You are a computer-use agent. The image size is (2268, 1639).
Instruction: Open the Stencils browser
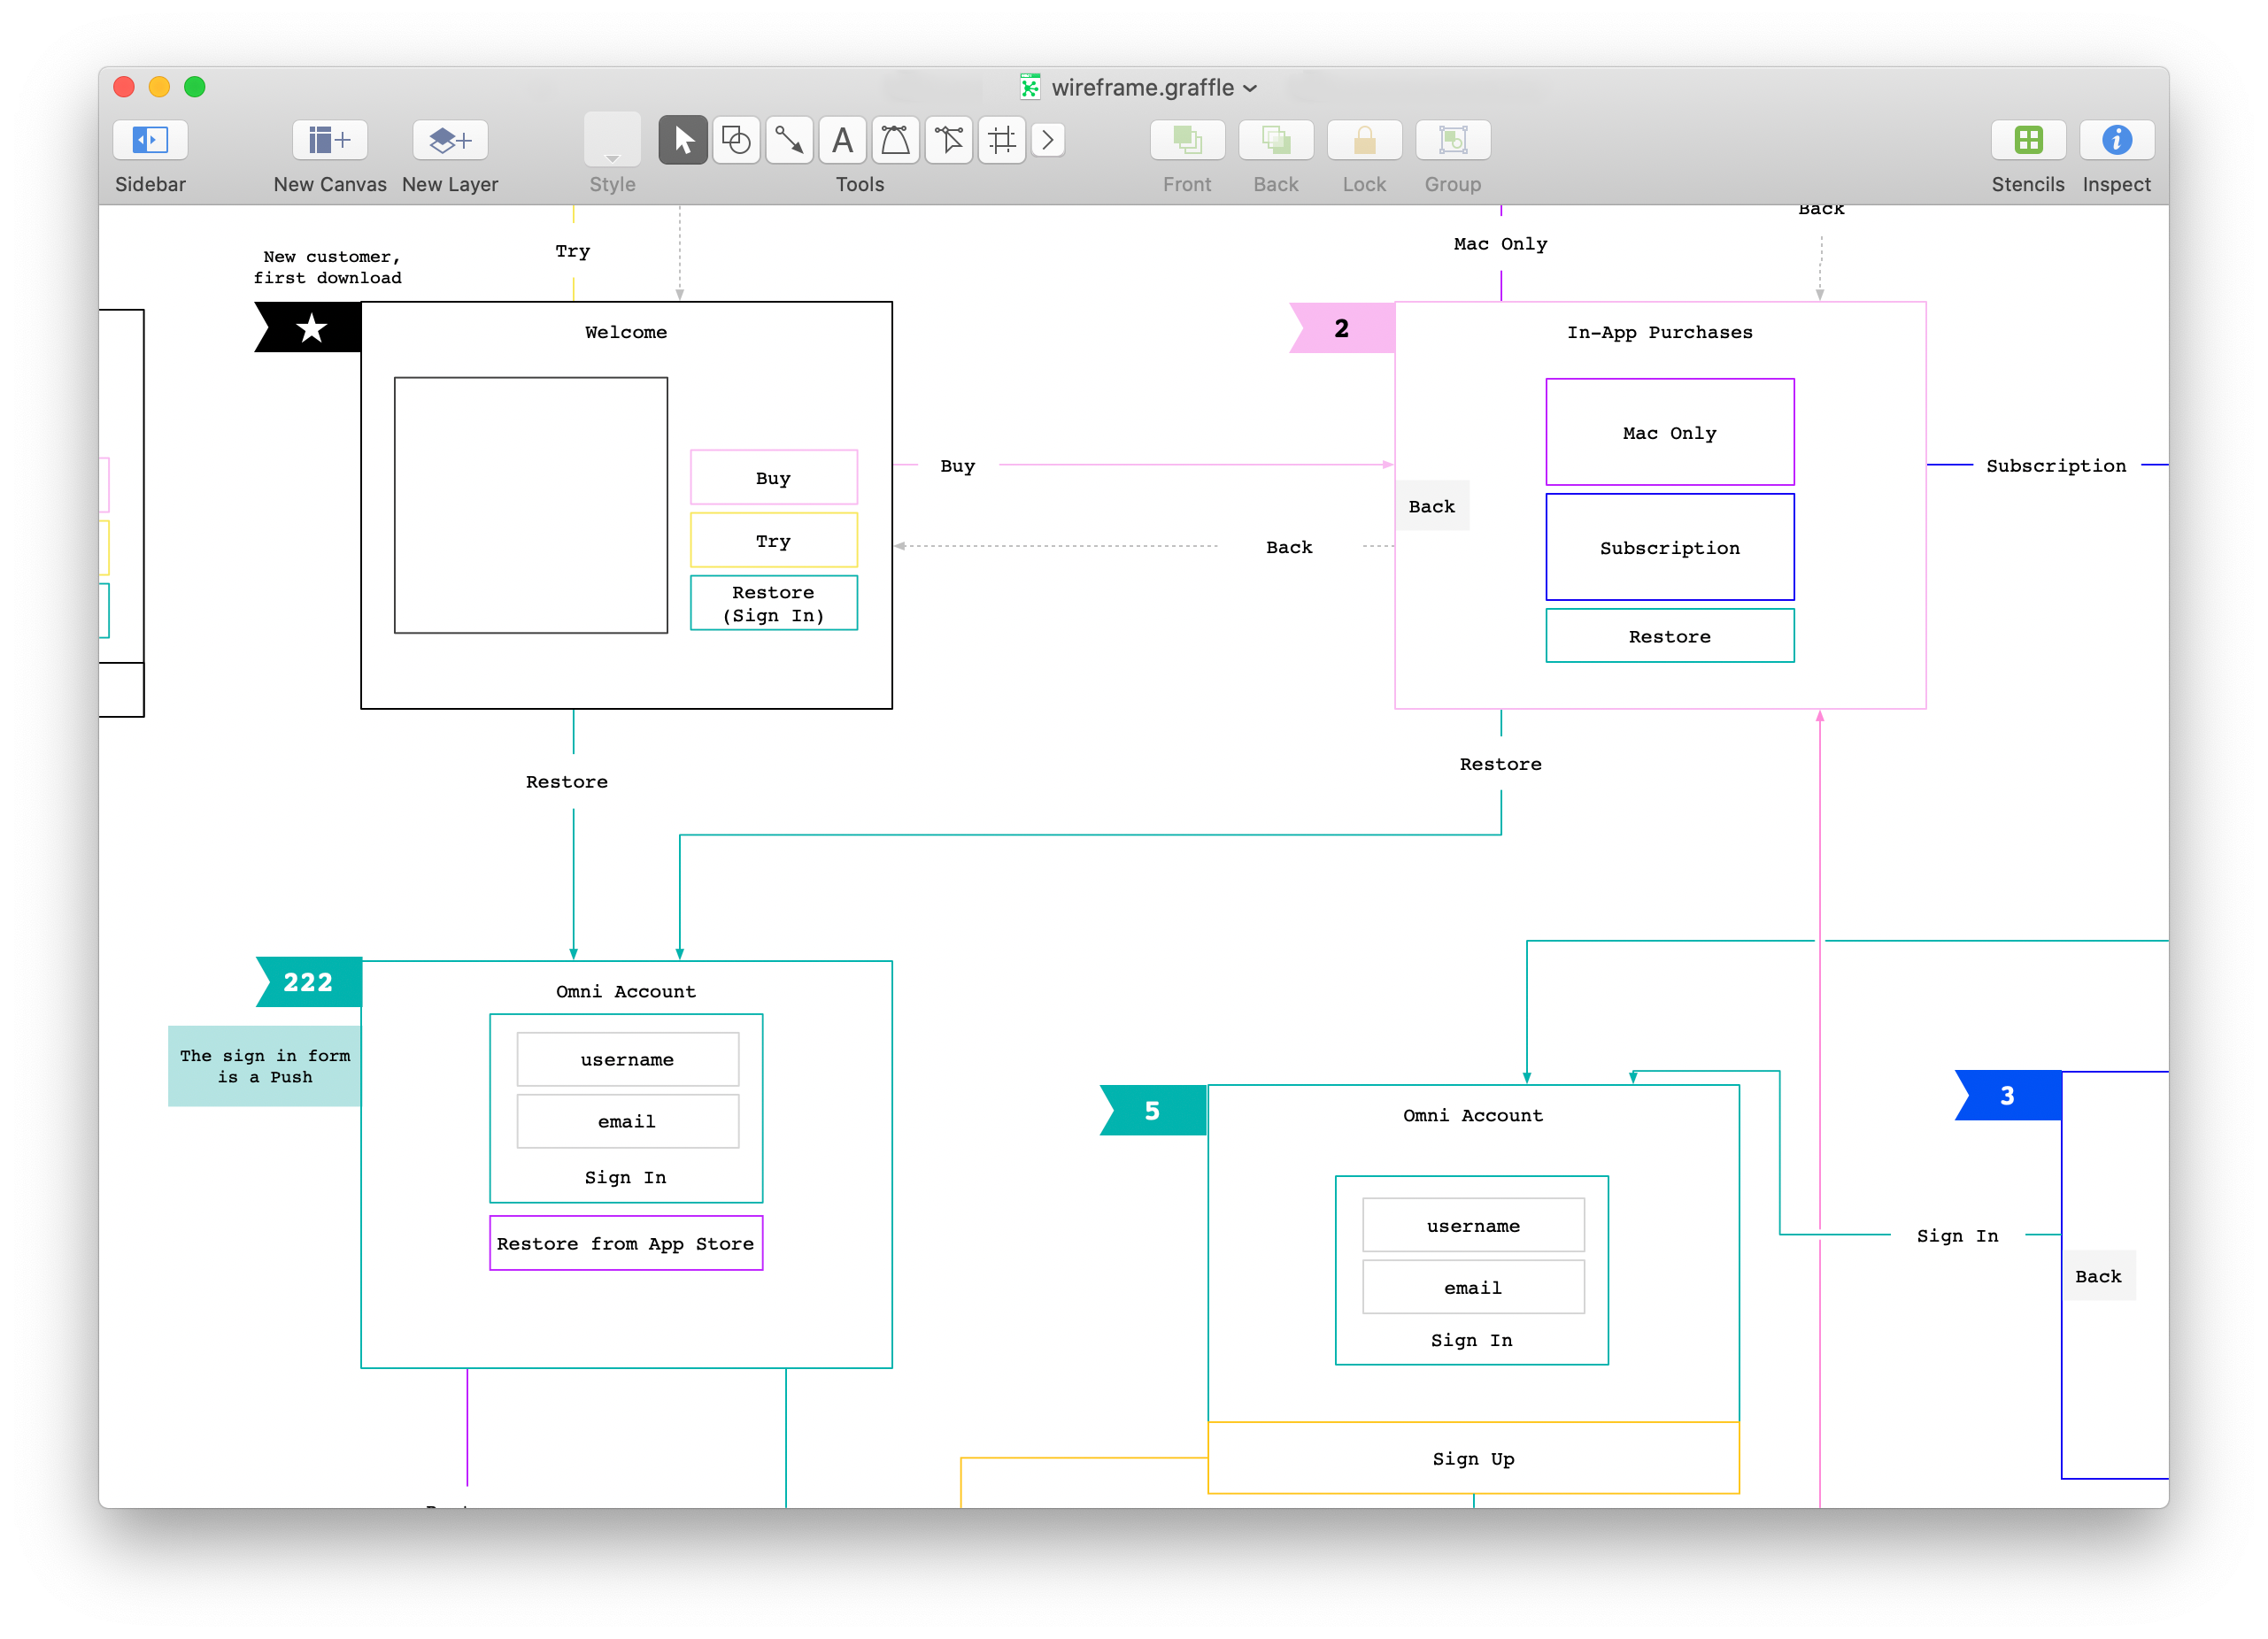[2028, 140]
